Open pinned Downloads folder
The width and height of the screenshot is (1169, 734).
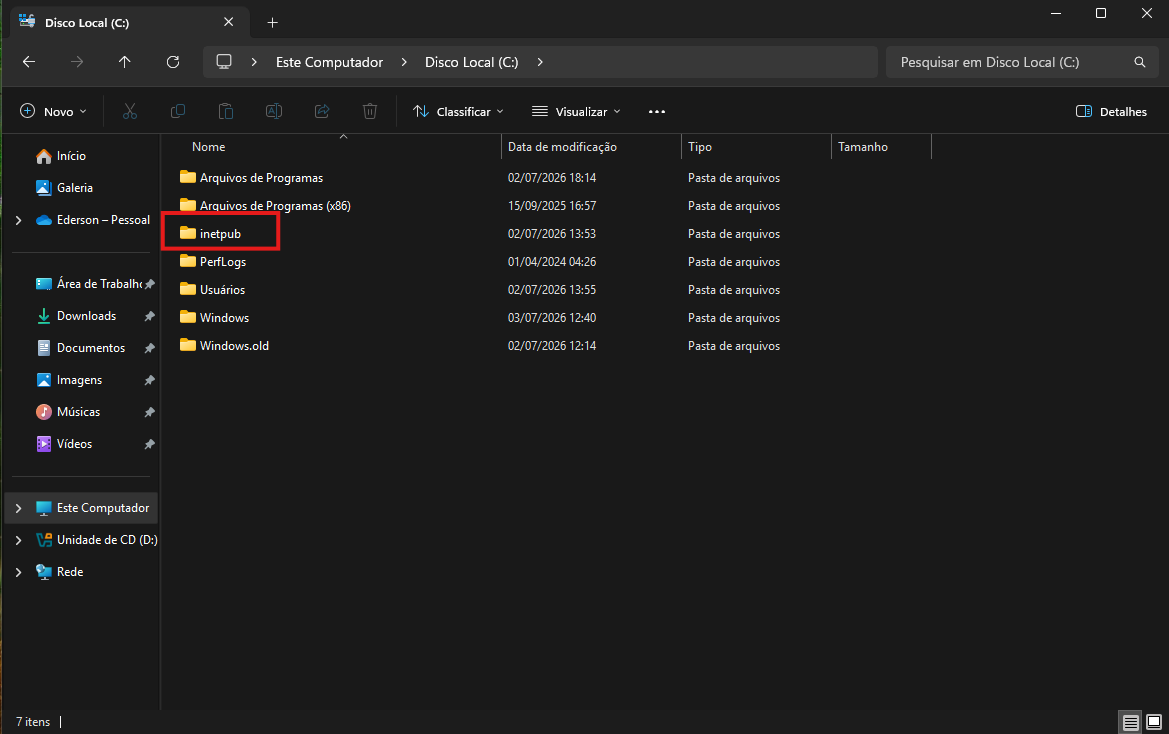86,316
